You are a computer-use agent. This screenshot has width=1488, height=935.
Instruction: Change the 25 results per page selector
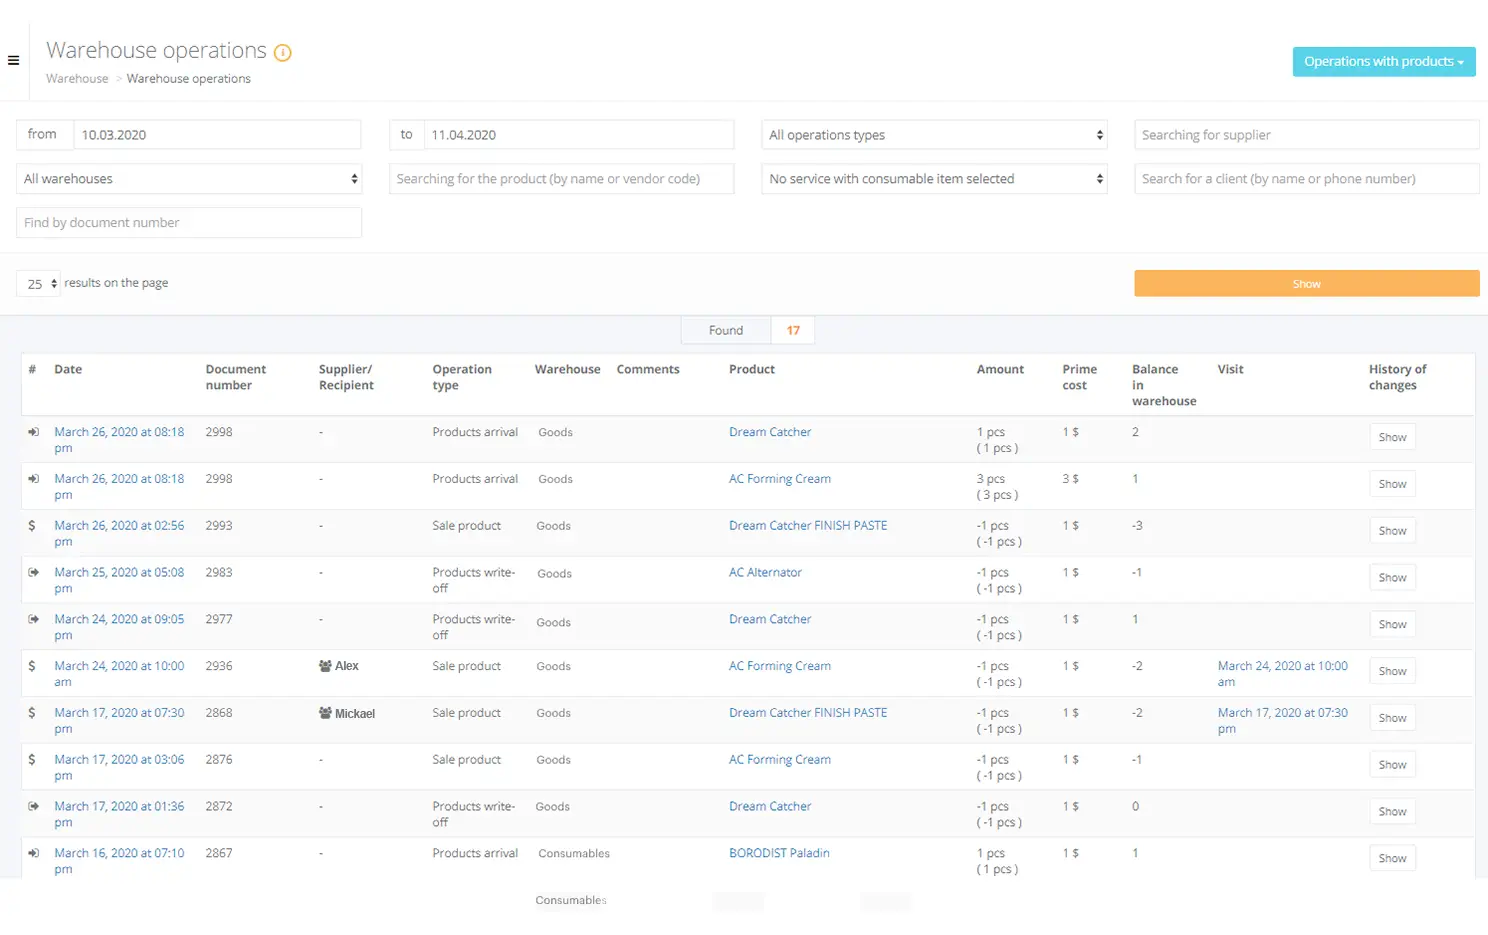tap(39, 284)
